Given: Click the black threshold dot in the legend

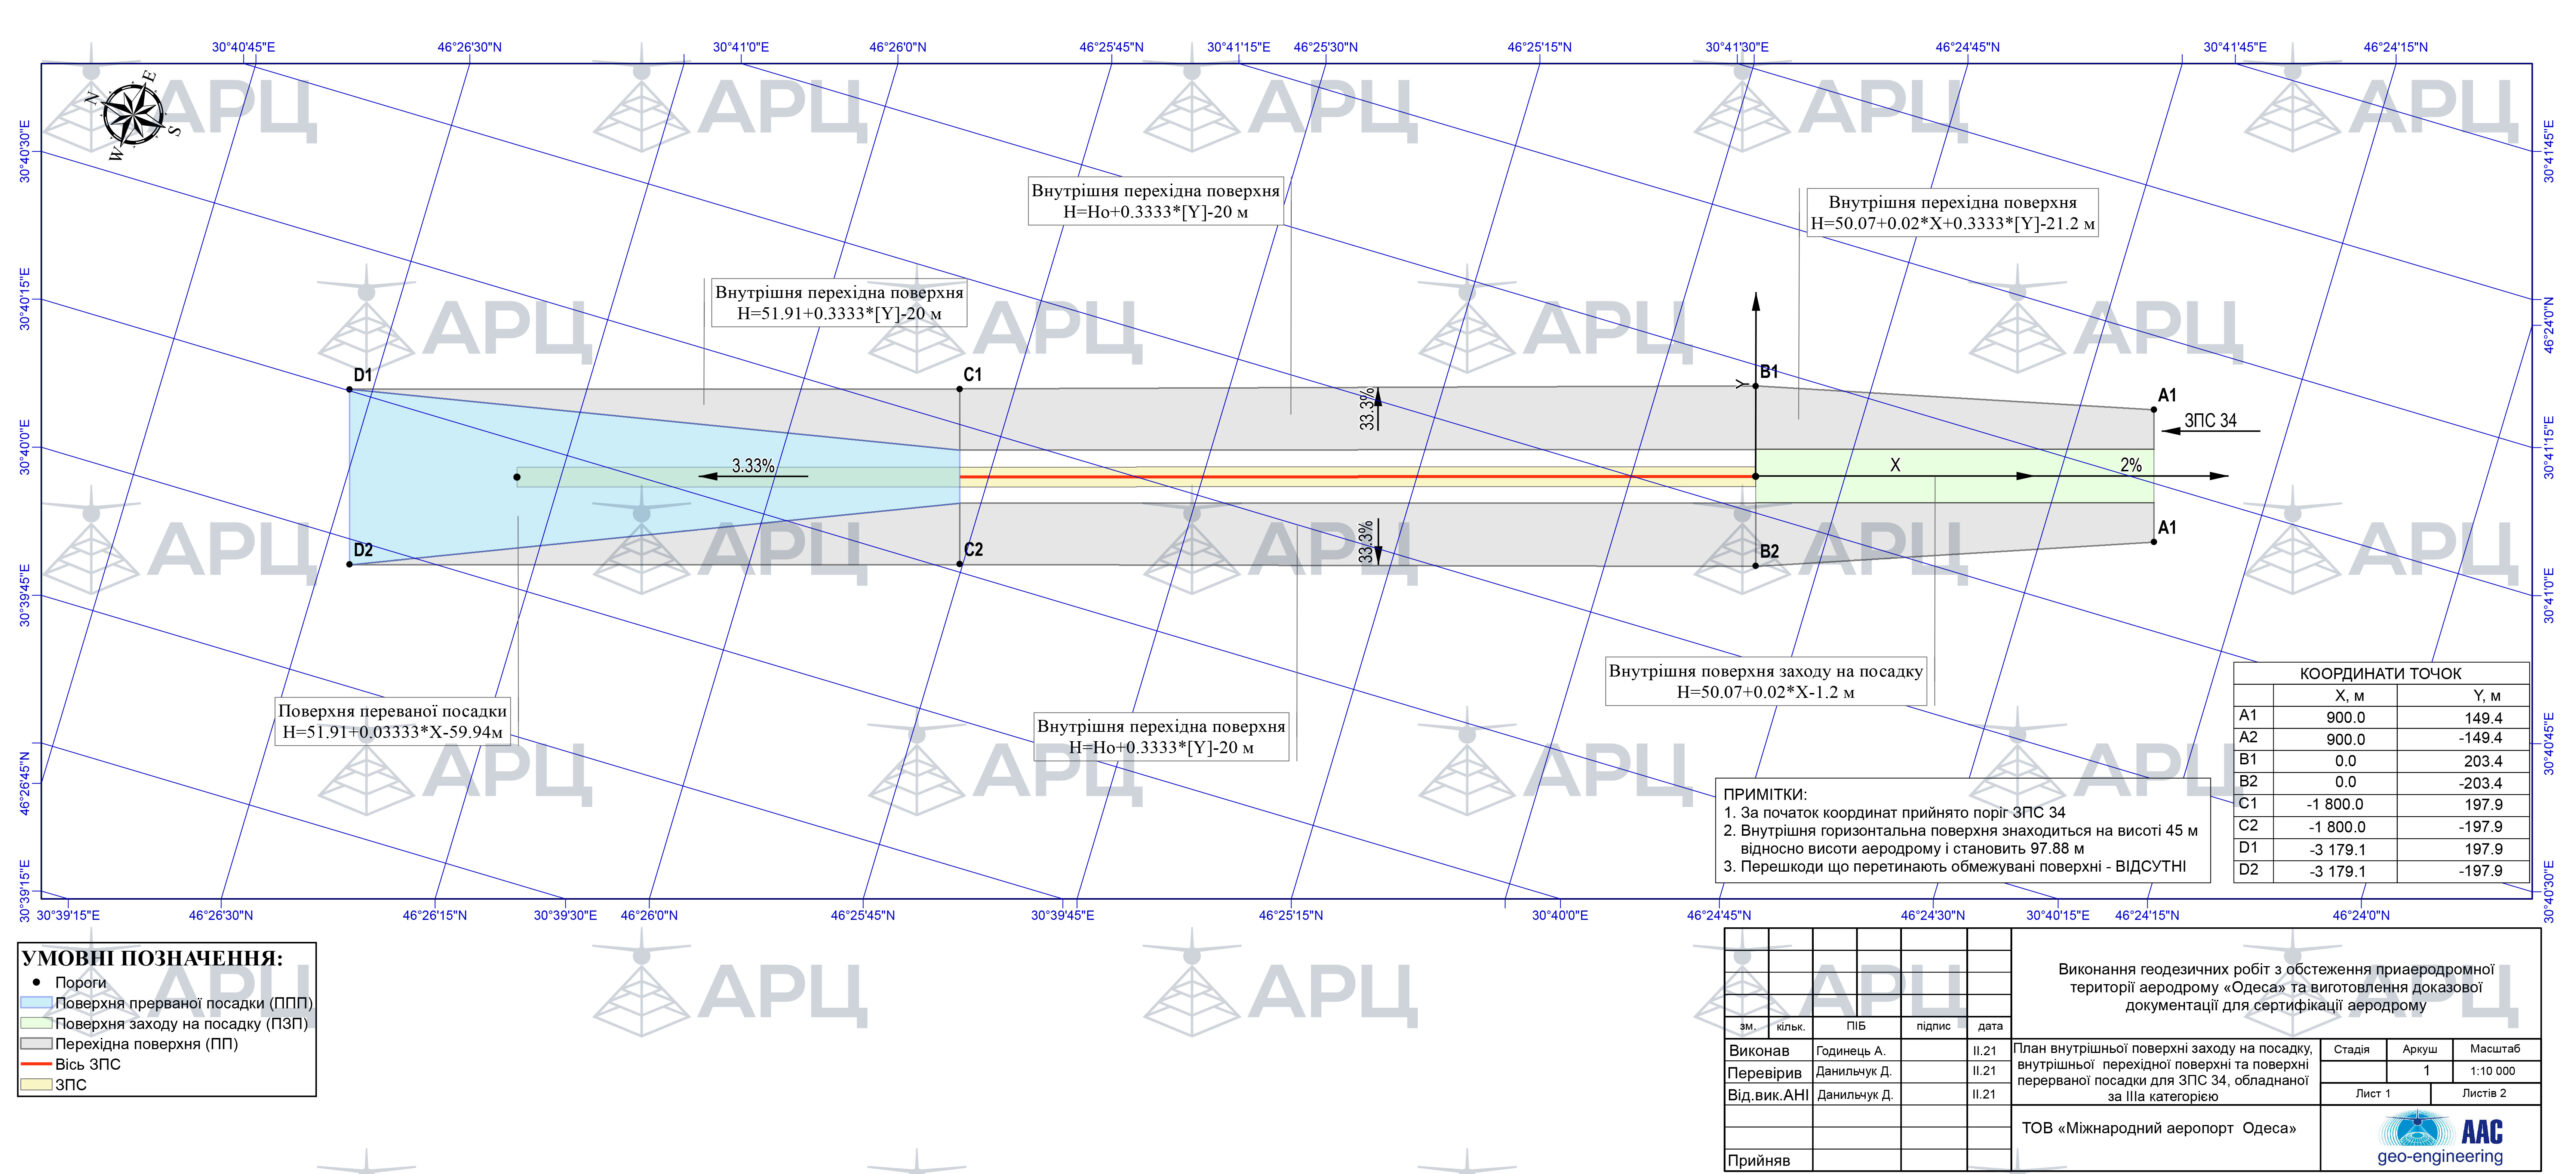Looking at the screenshot, I should click(37, 982).
